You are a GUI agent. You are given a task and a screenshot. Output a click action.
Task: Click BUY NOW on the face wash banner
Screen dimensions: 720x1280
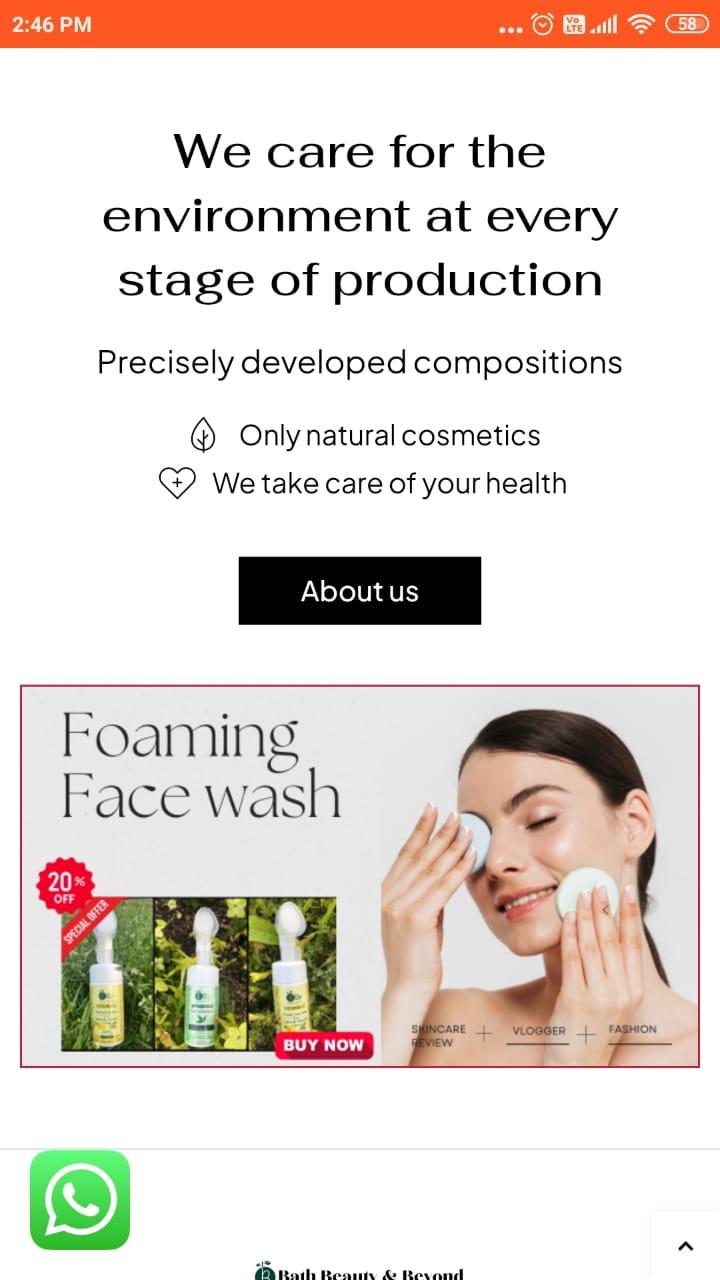(x=323, y=1045)
